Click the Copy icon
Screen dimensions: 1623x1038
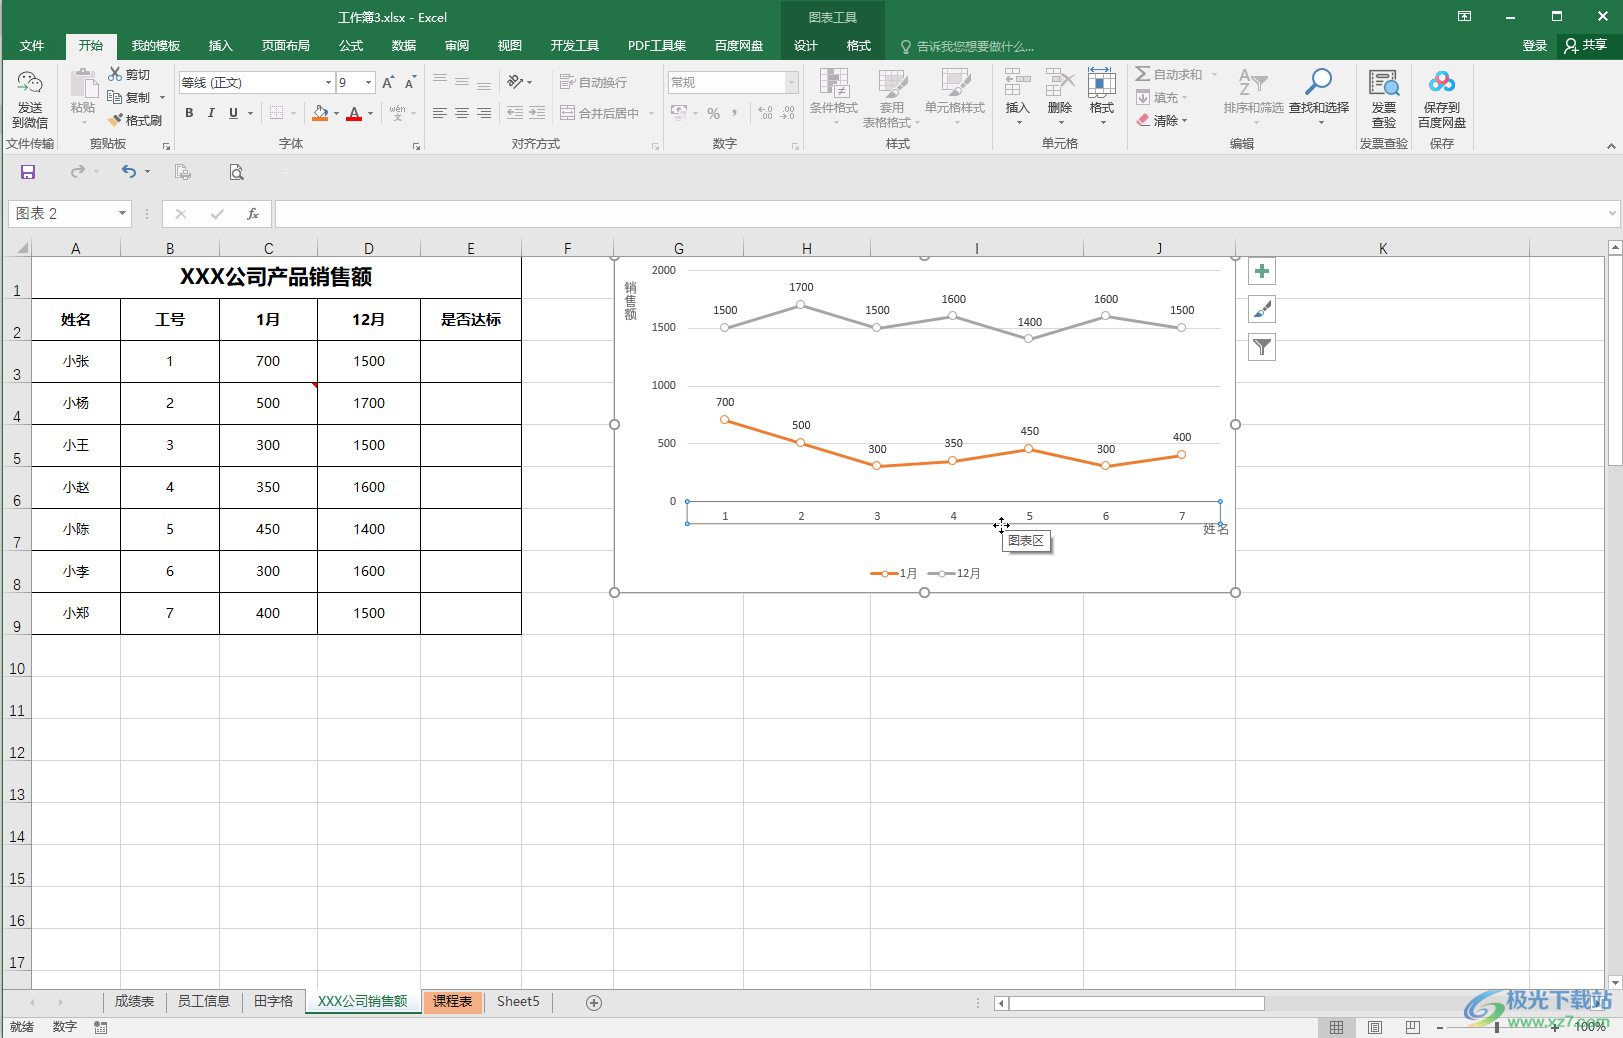[x=116, y=97]
